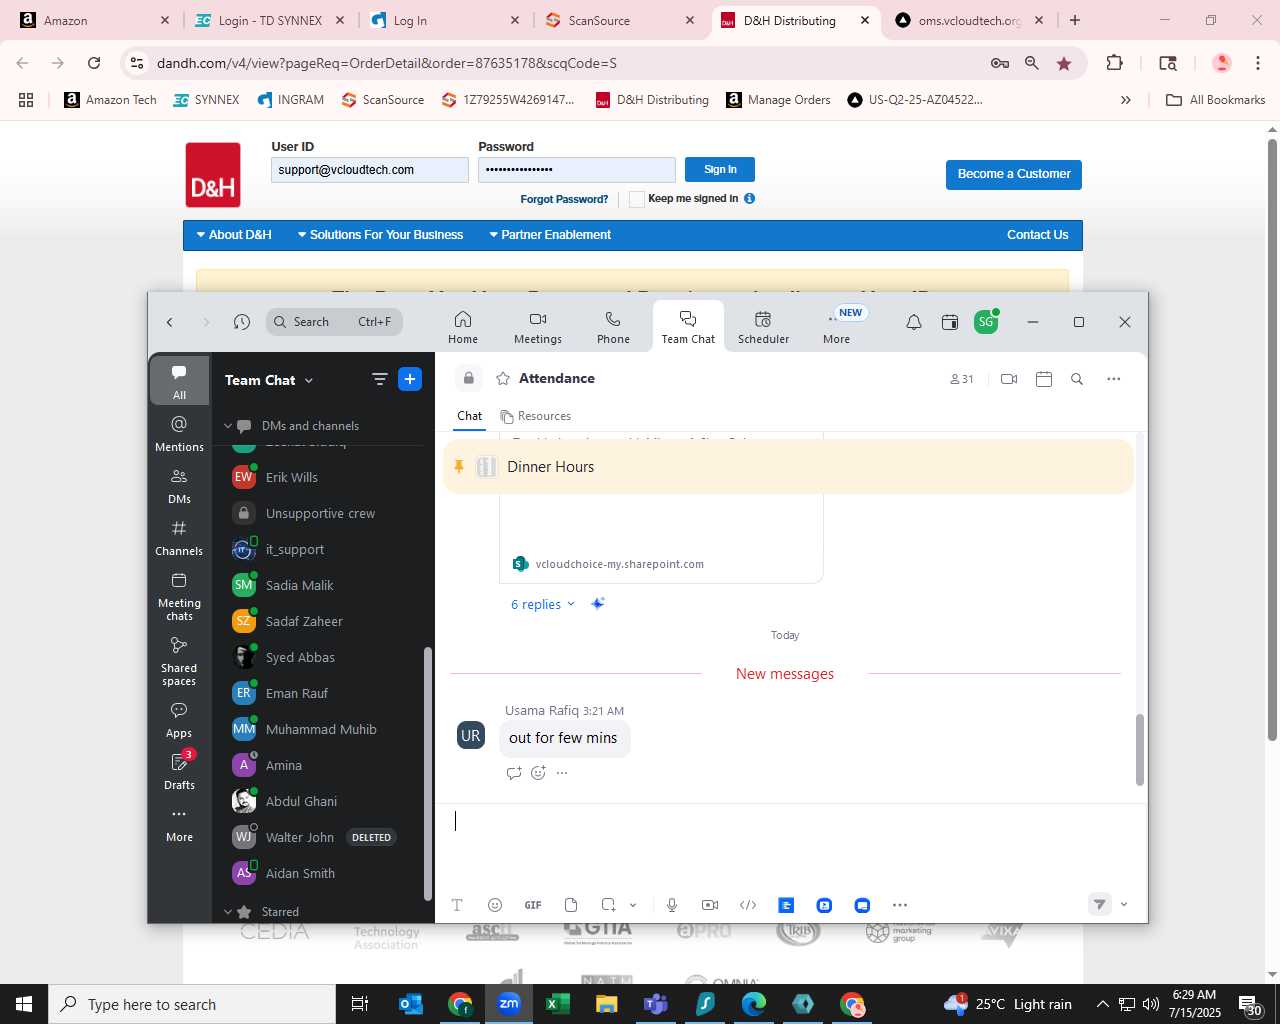Open the Attendance channel calendar icon
1280x1024 pixels.
tap(1044, 379)
